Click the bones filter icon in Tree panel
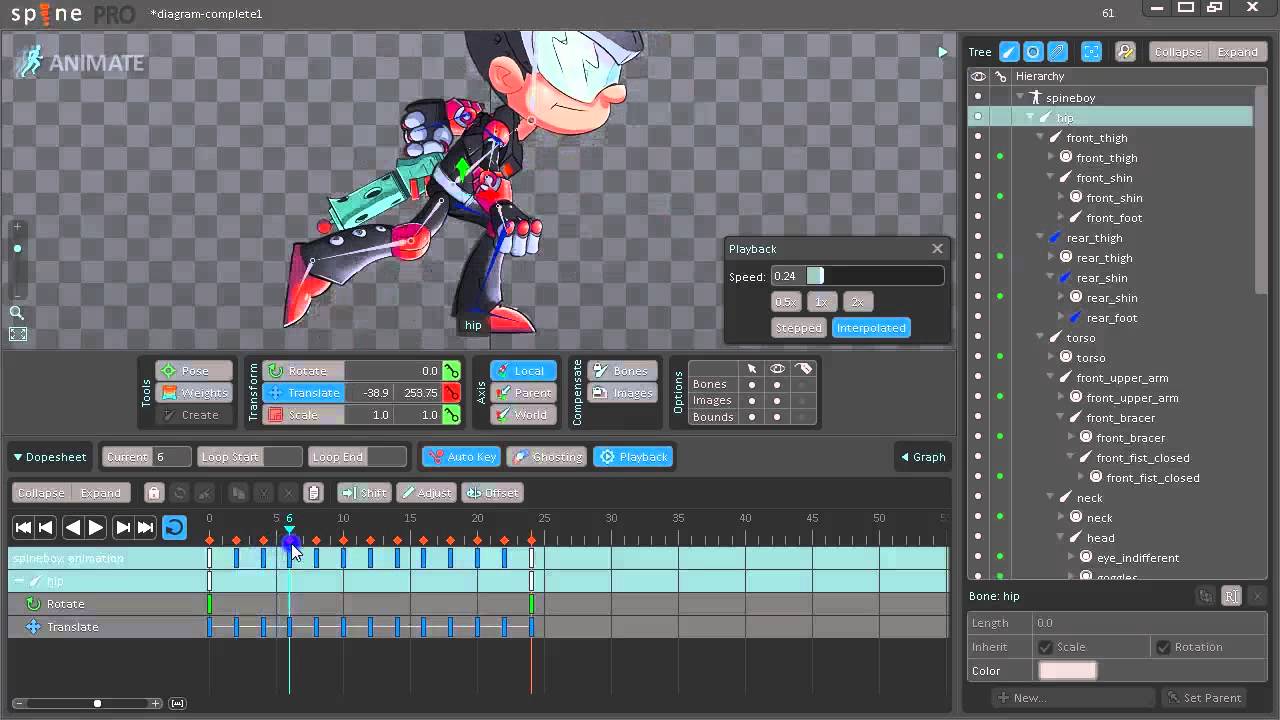 point(1009,52)
